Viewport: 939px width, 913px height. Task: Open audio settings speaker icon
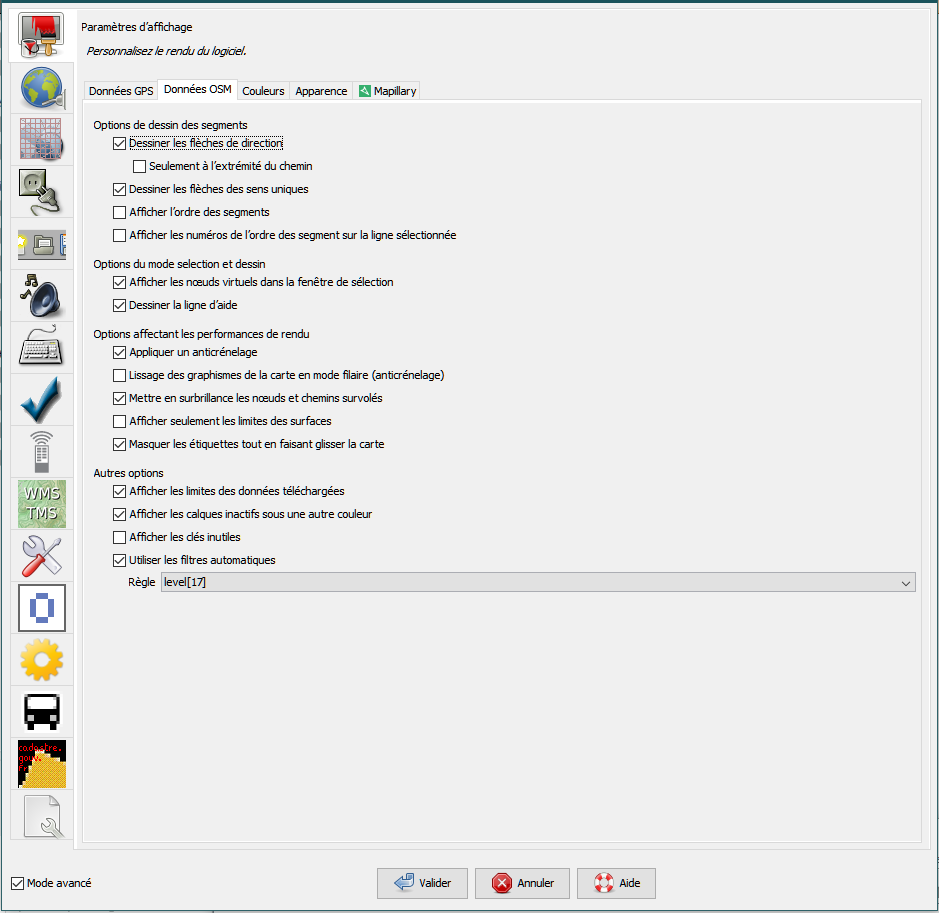(42, 296)
